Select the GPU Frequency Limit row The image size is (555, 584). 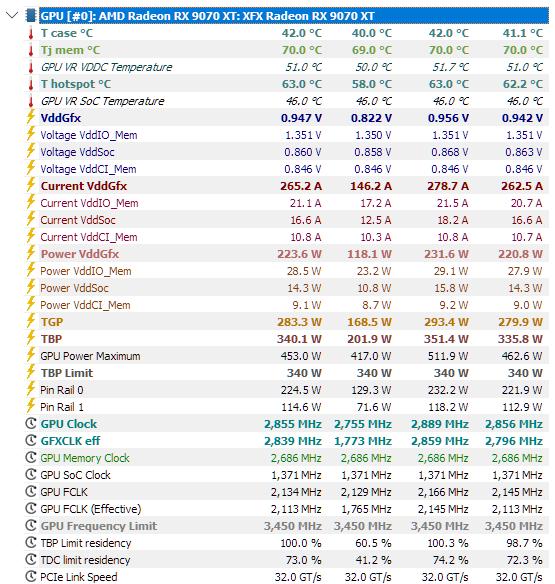[x=286, y=526]
